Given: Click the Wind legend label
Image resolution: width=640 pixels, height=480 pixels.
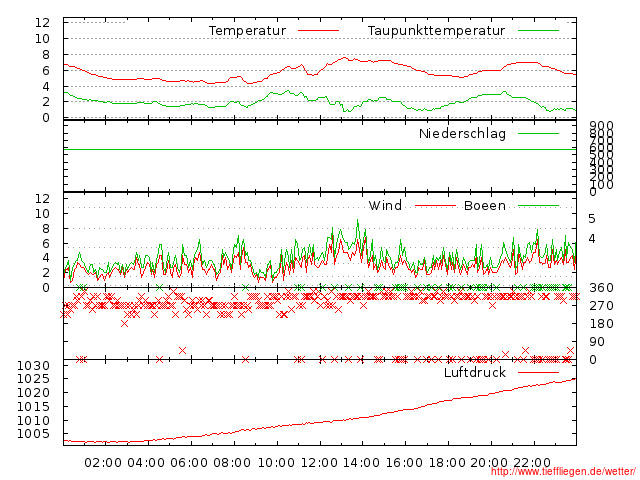Looking at the screenshot, I should [385, 205].
